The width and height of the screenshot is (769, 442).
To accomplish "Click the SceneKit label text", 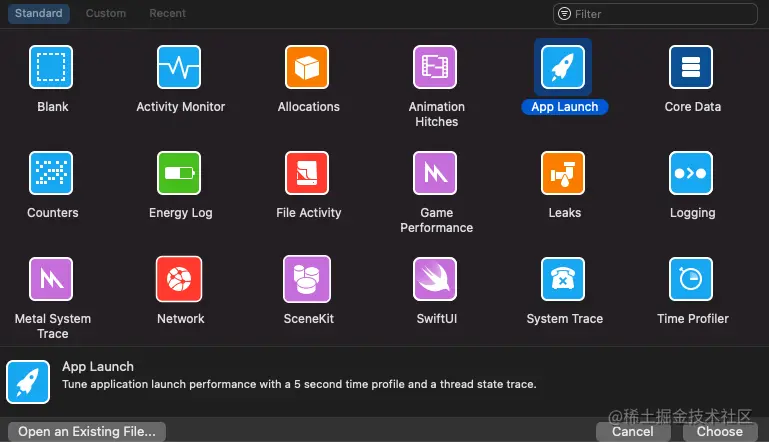I will (308, 319).
